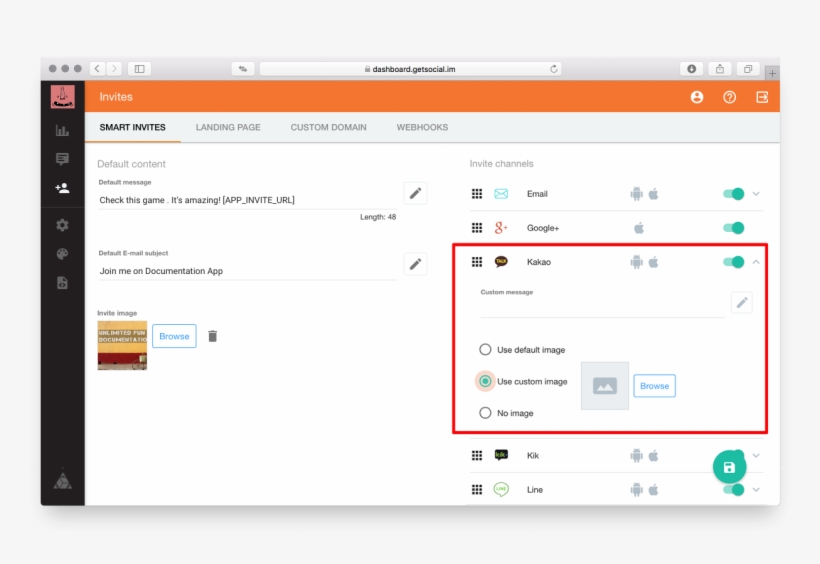
Task: Grab the Google+ channel drag handle
Action: pyautogui.click(x=477, y=228)
